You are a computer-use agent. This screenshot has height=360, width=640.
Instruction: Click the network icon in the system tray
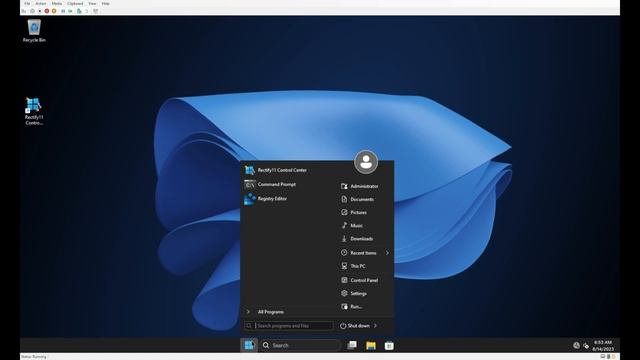pos(586,346)
